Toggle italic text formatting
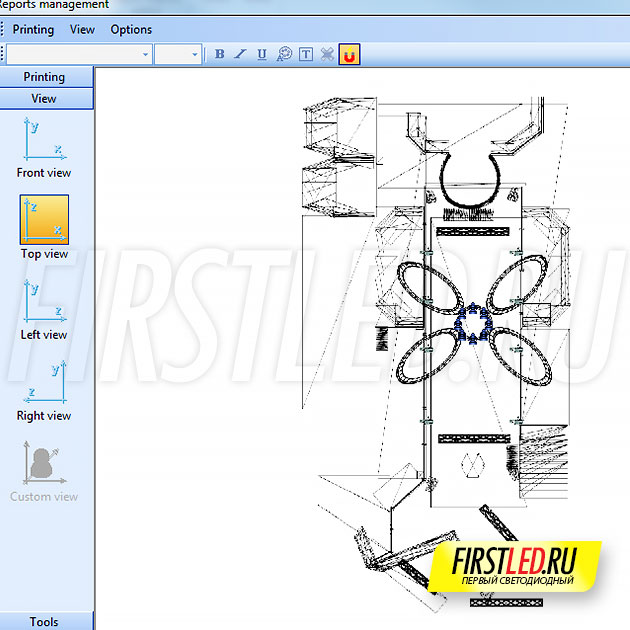 pyautogui.click(x=240, y=54)
